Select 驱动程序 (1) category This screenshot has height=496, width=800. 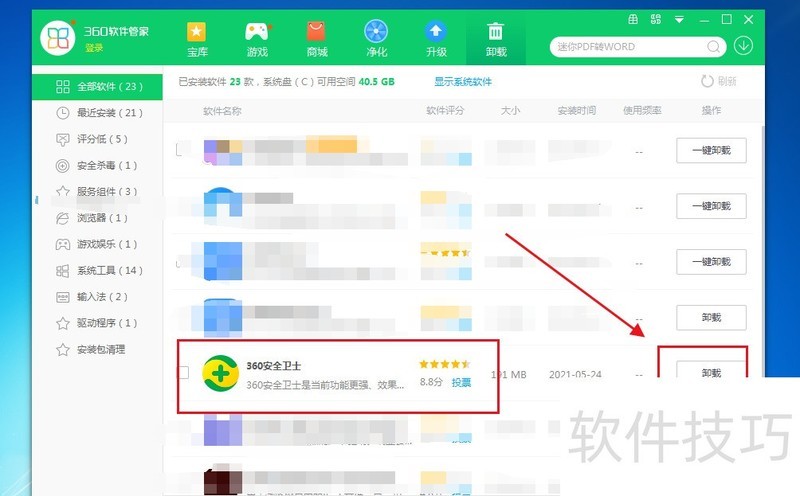point(97,323)
